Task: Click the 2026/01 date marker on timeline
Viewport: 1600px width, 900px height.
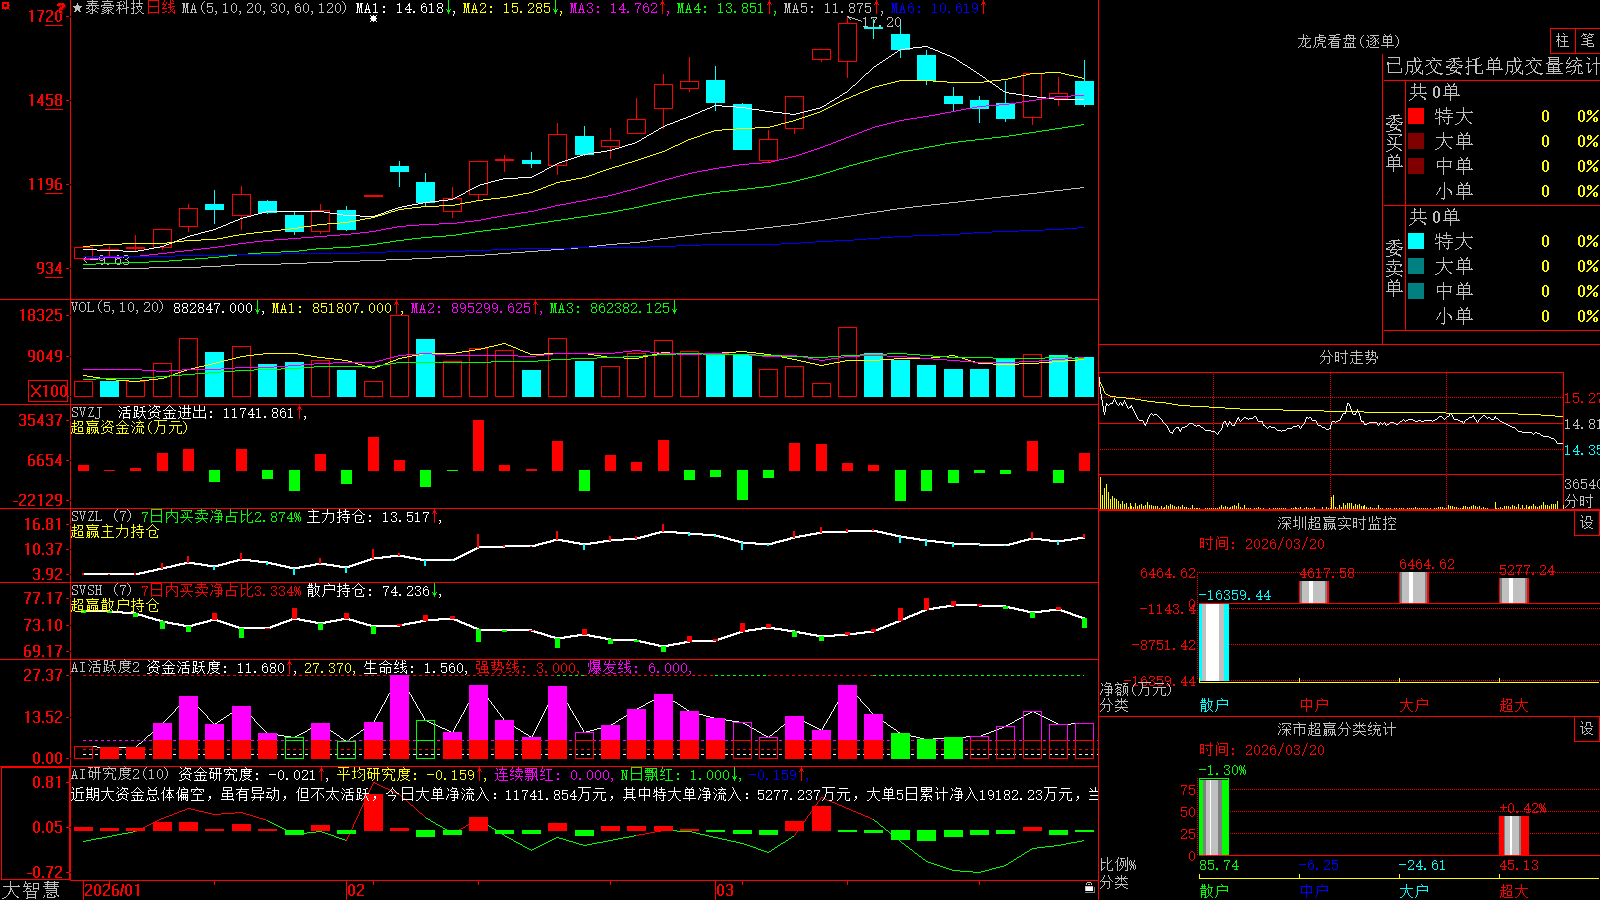Action: 113,890
